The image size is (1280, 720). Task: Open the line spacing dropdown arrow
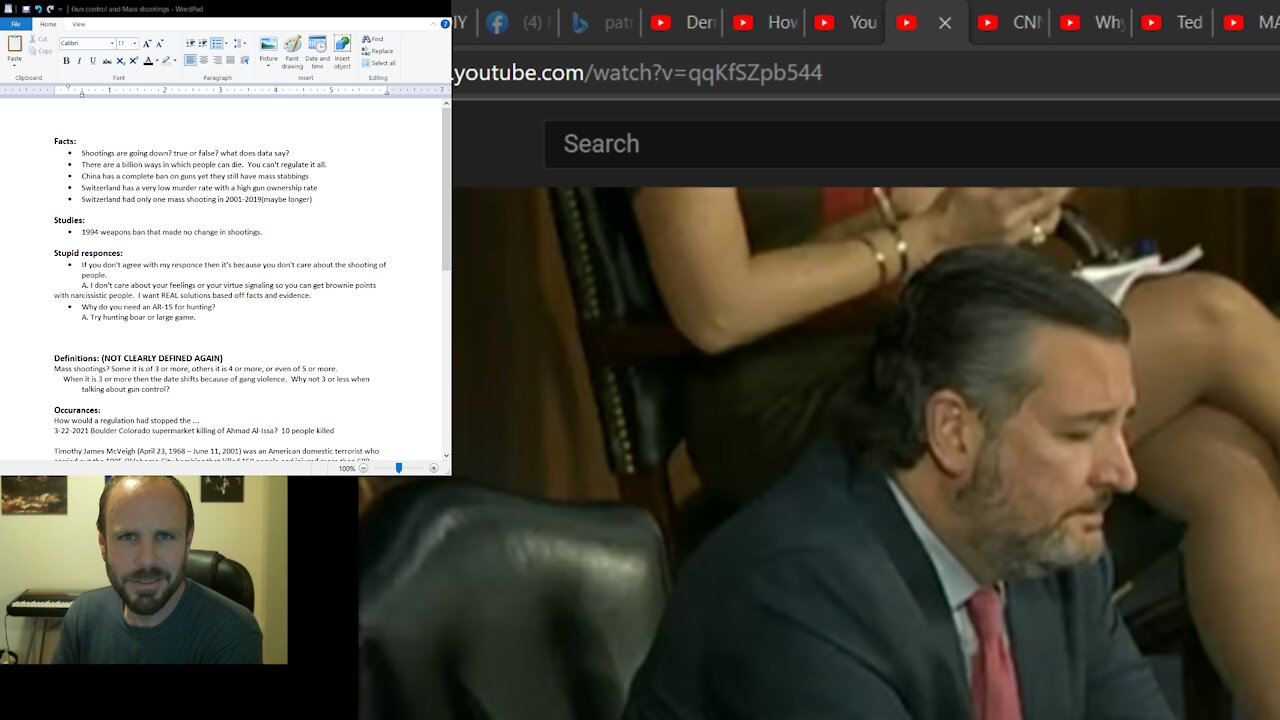coord(245,44)
